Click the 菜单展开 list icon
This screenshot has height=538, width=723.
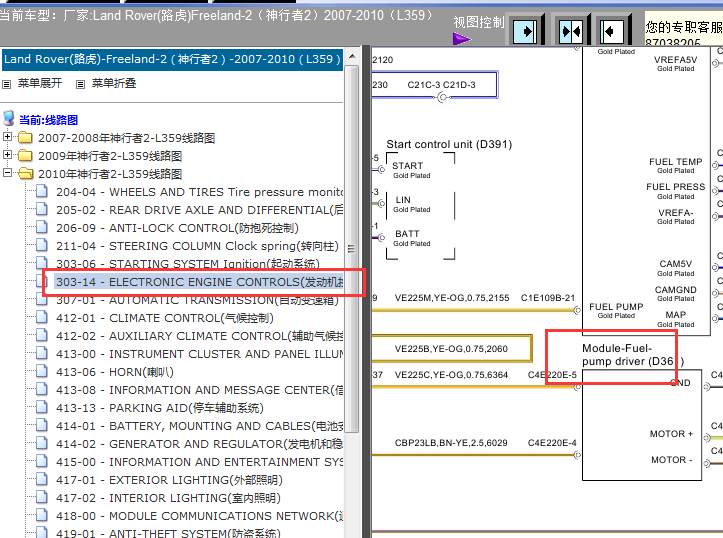[x=6, y=84]
